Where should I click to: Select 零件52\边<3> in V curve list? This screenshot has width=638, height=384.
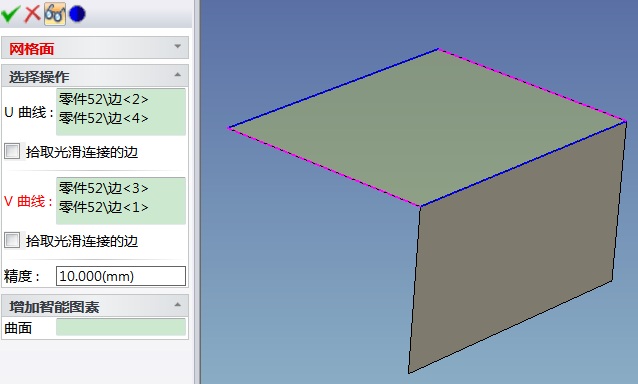pos(104,188)
